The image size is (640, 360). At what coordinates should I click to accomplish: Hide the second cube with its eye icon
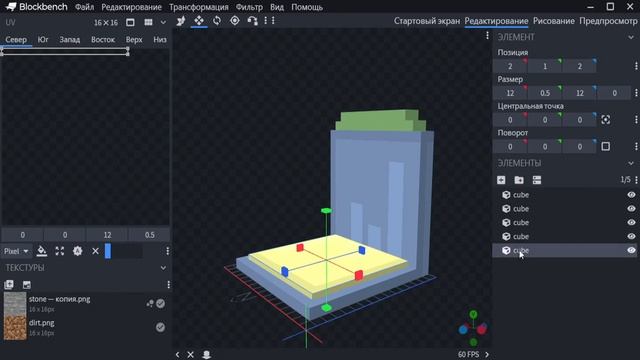(631, 209)
